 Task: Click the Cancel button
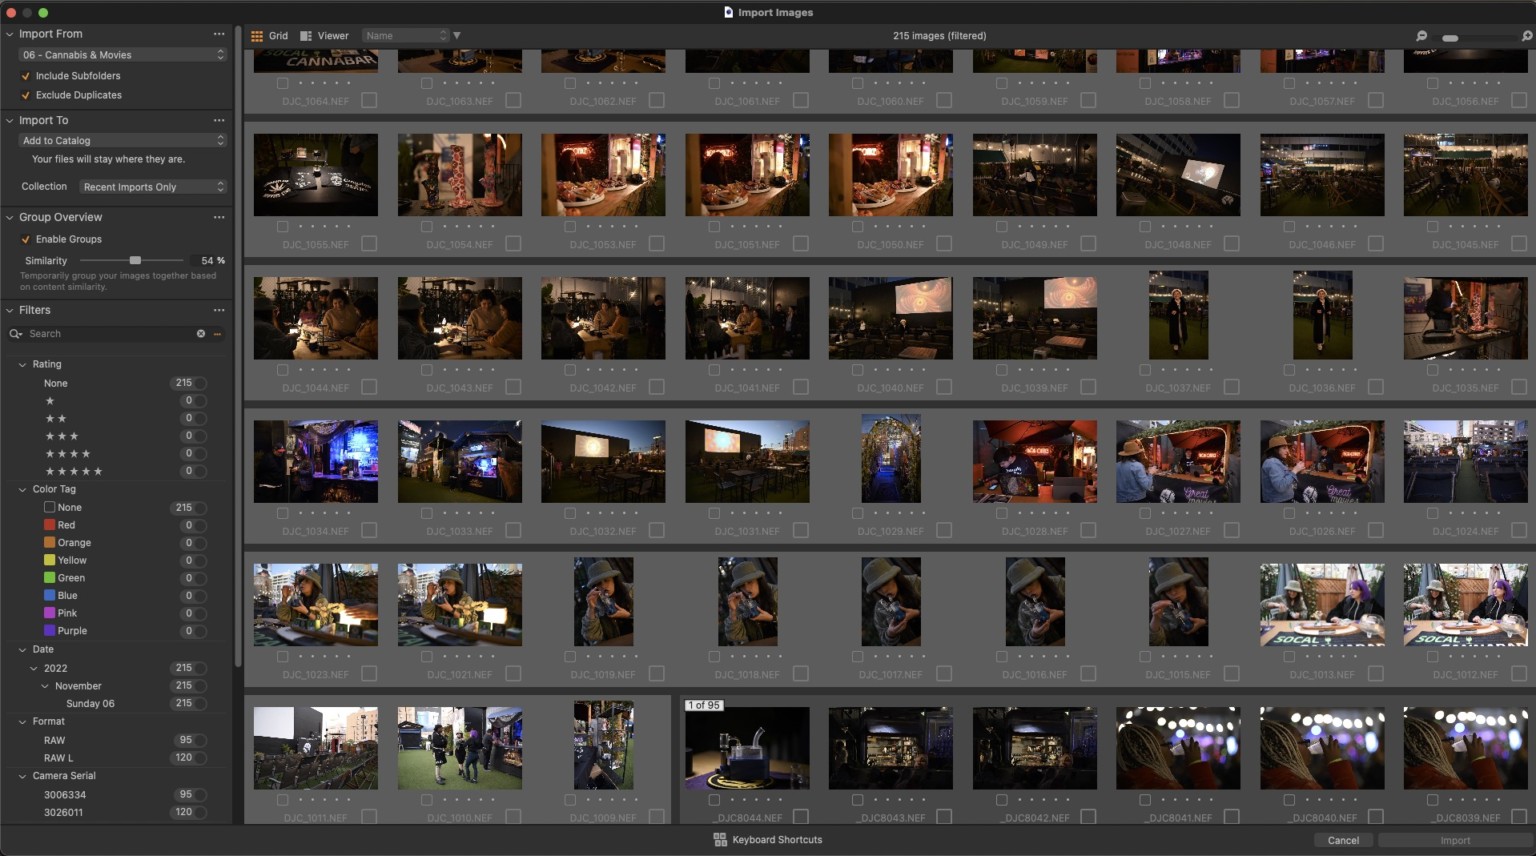pyautogui.click(x=1343, y=840)
